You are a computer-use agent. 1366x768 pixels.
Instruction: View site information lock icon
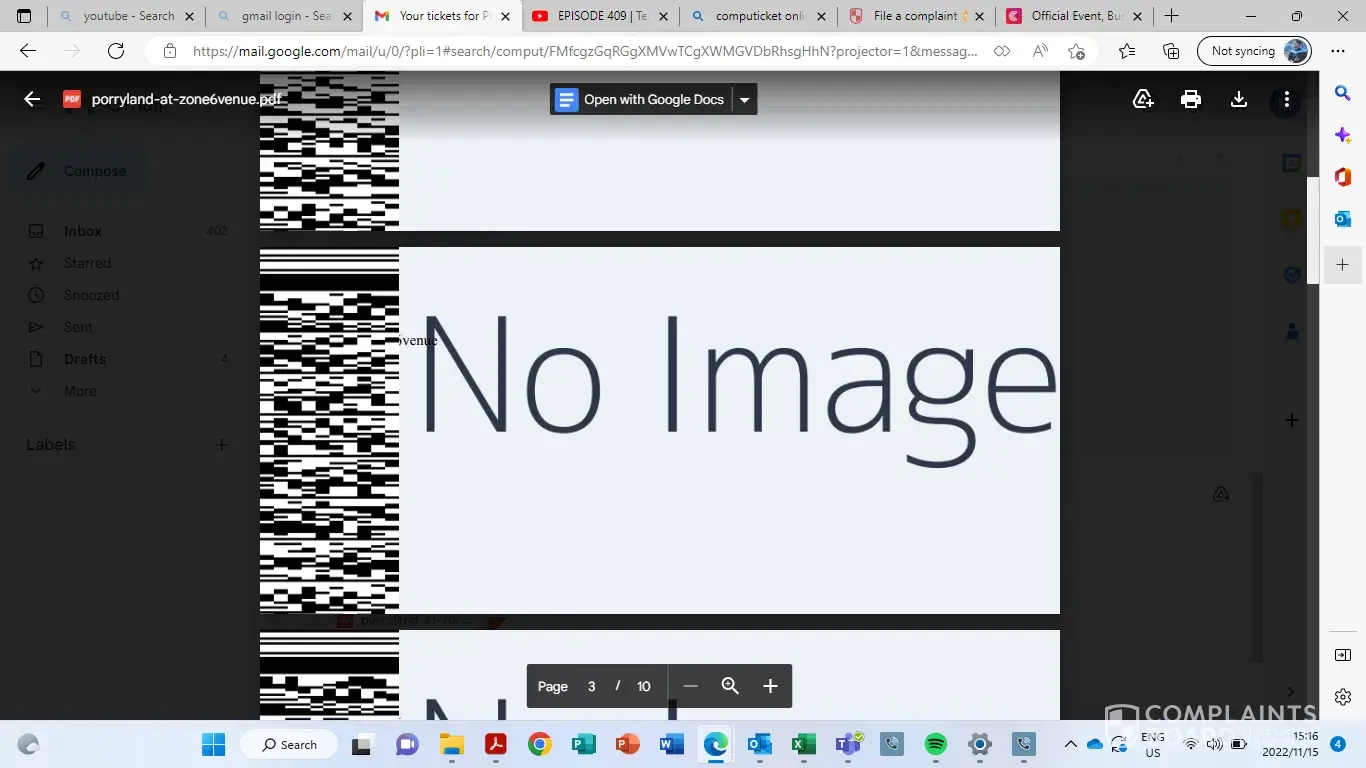pos(170,51)
